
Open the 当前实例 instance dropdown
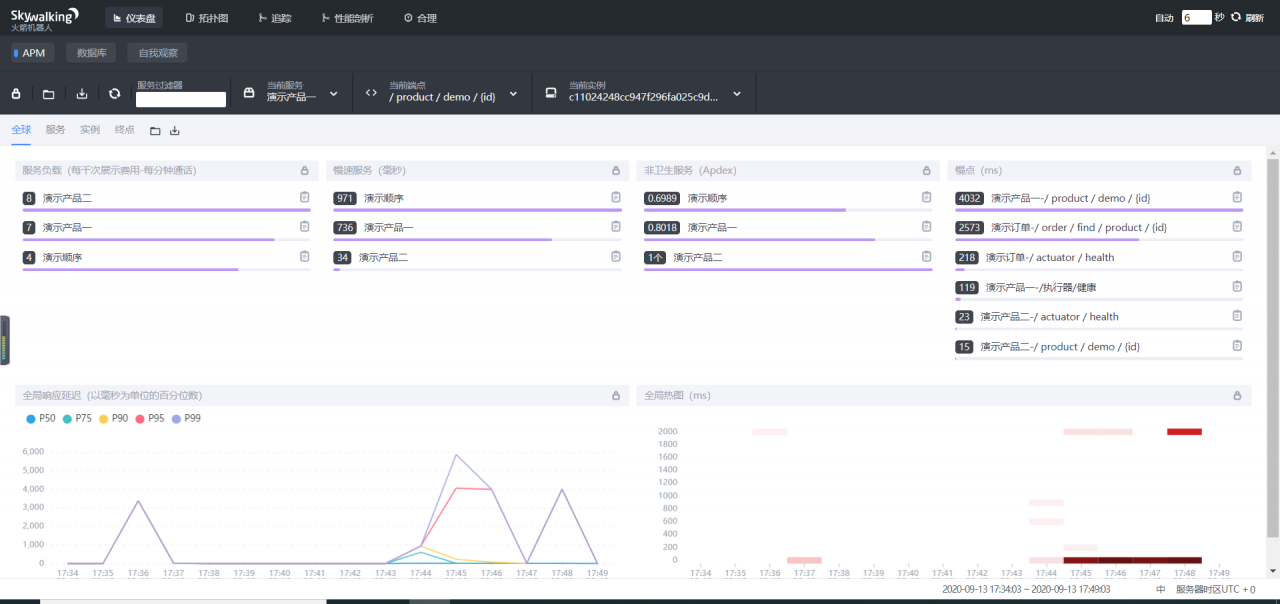tap(736, 93)
